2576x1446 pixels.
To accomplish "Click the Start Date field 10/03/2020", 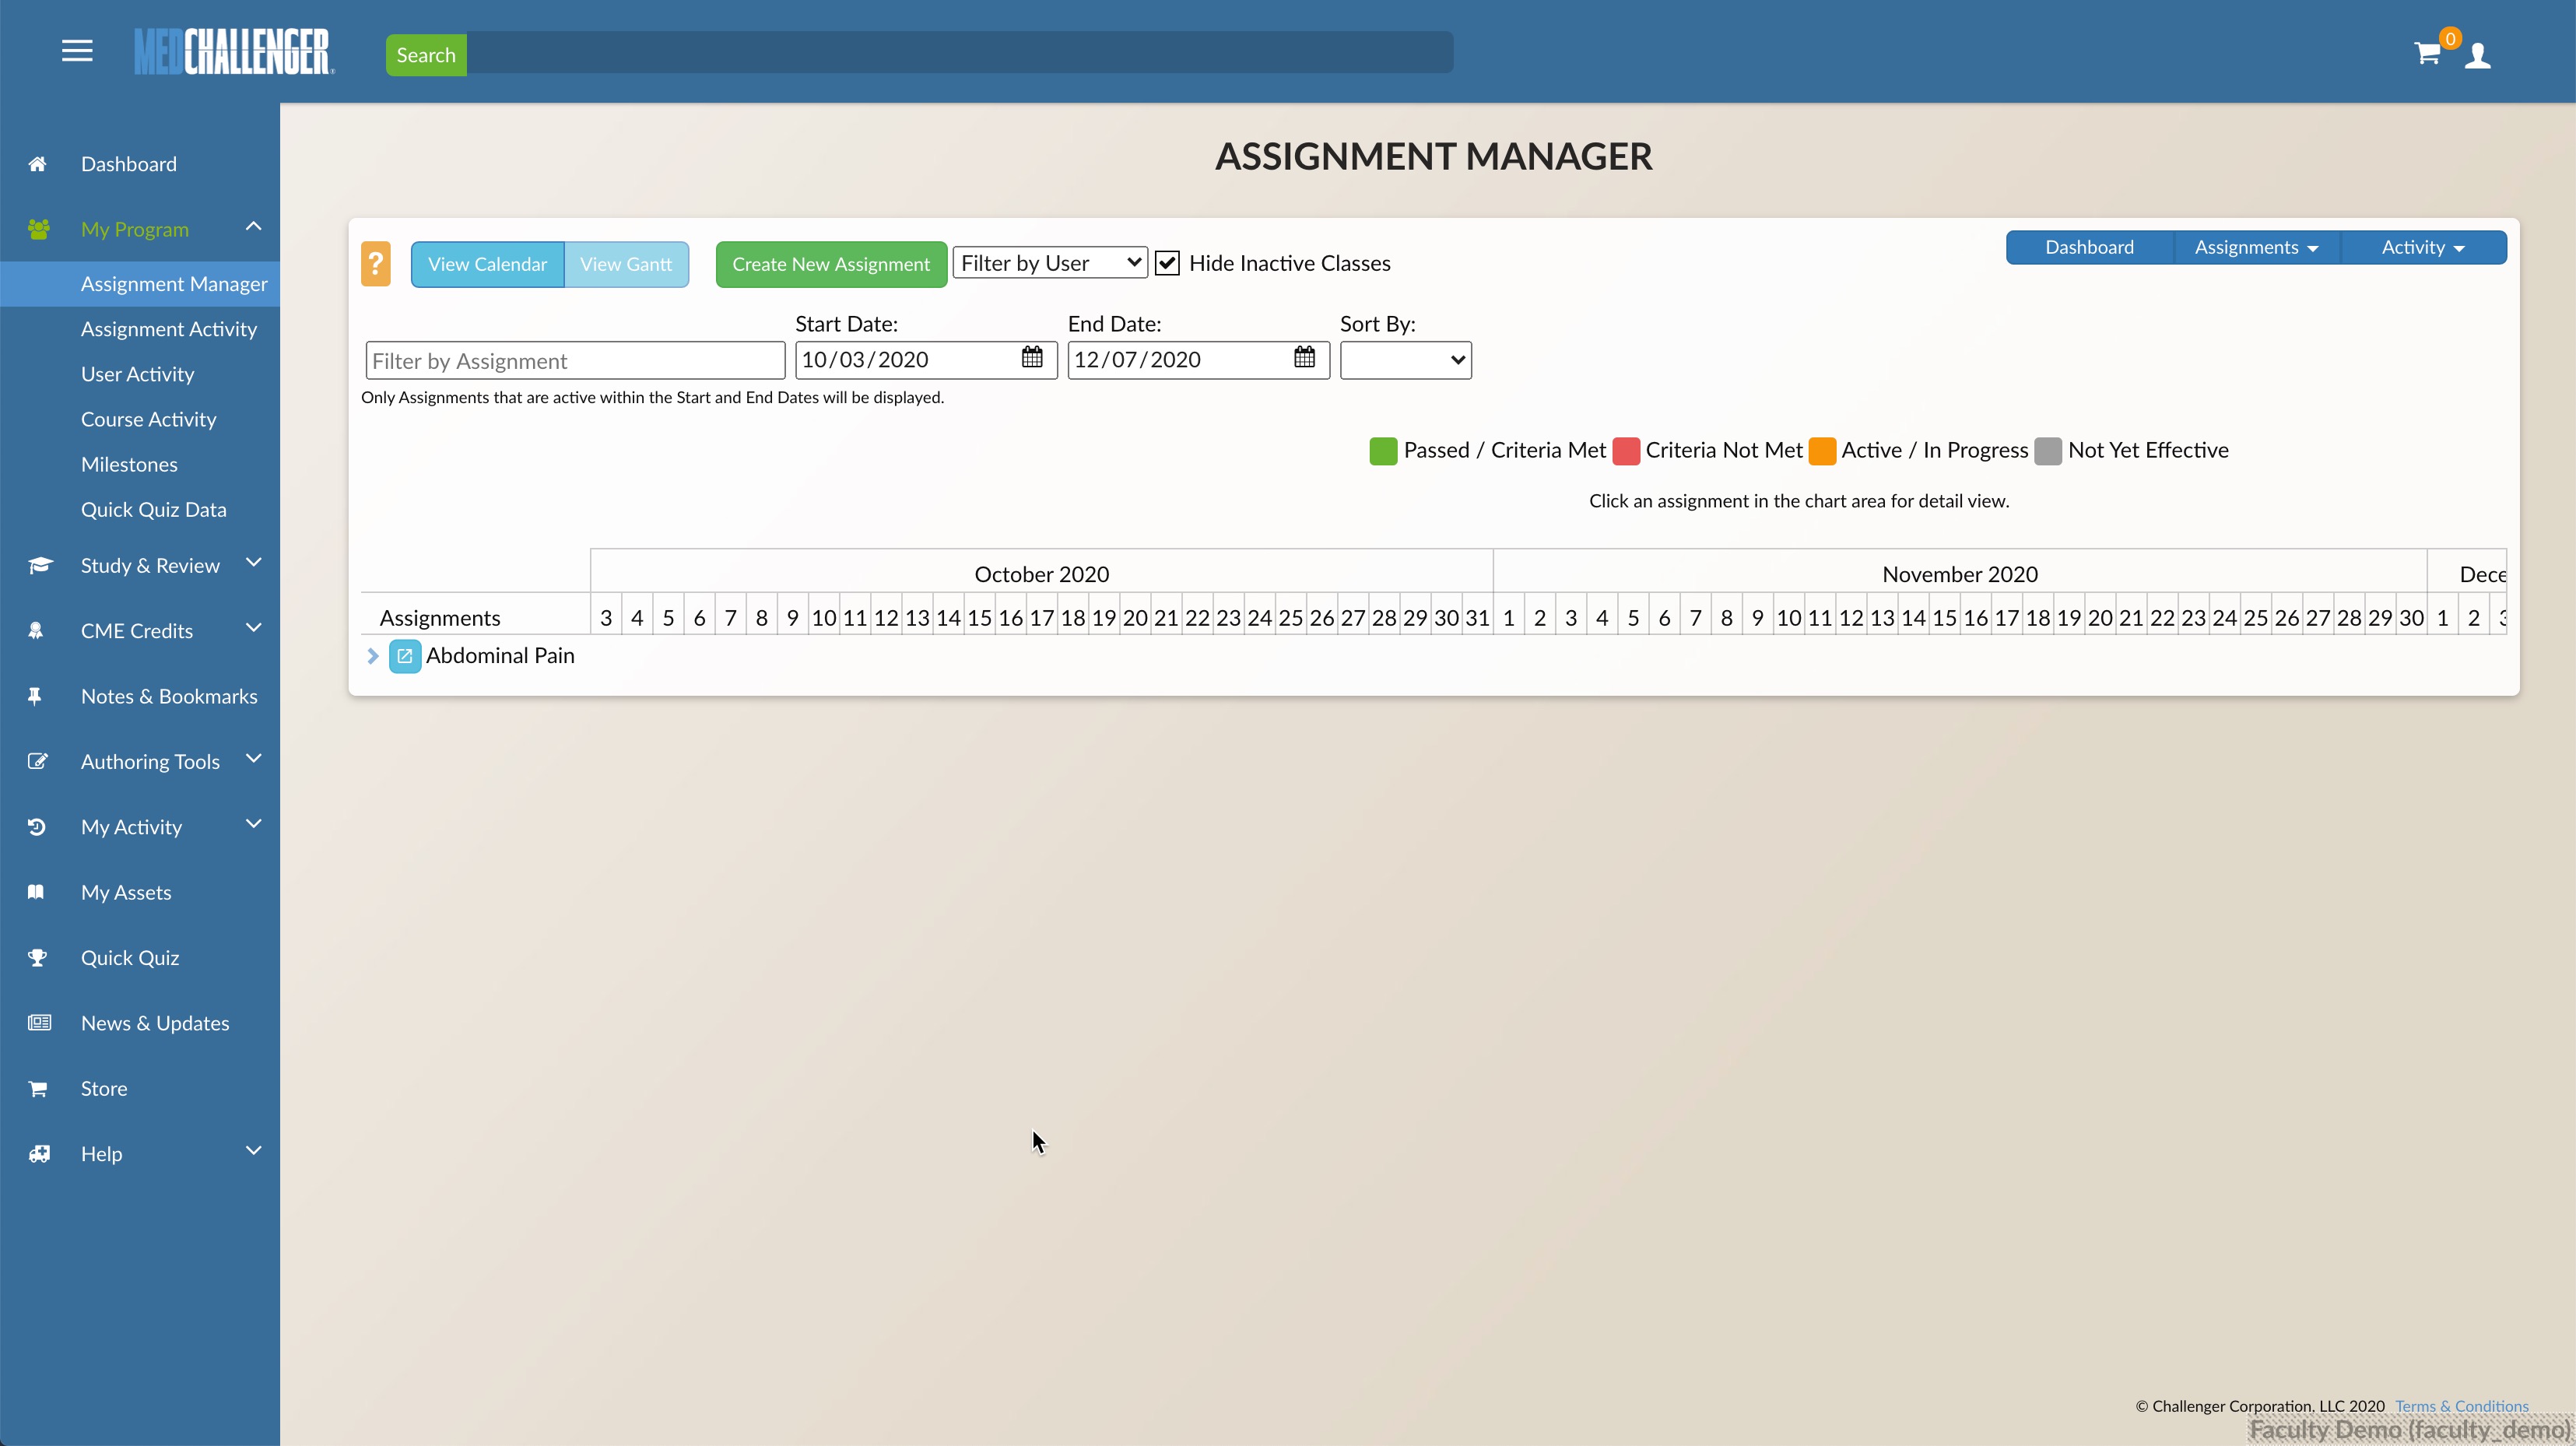I will (926, 360).
